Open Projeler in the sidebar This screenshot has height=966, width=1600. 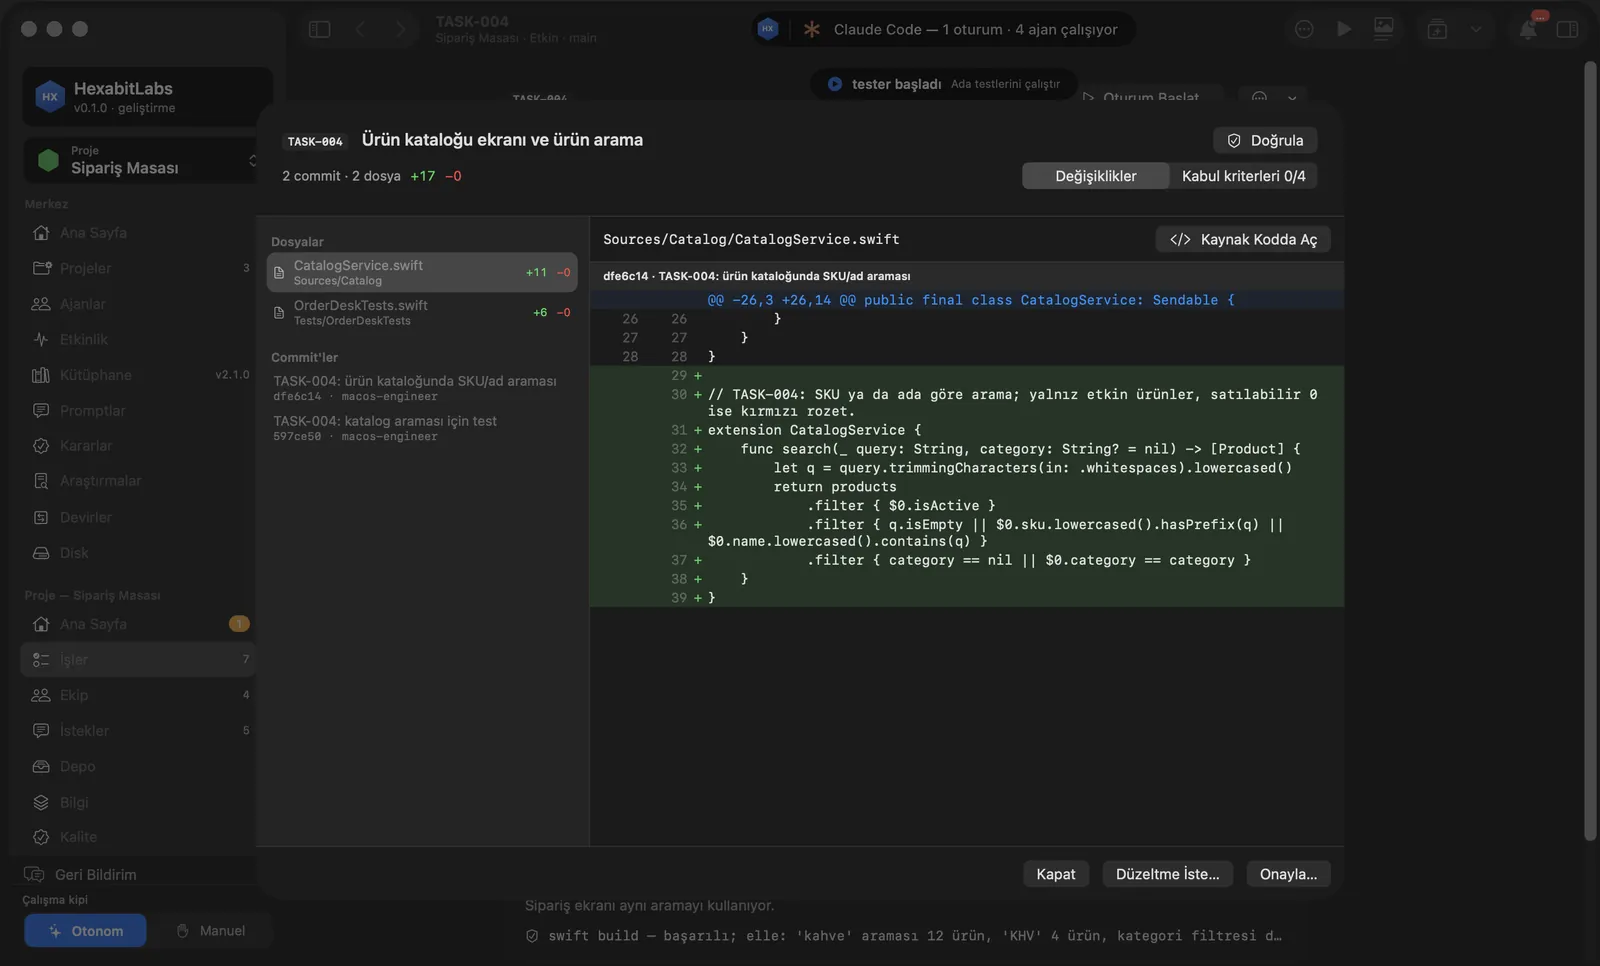(137, 268)
